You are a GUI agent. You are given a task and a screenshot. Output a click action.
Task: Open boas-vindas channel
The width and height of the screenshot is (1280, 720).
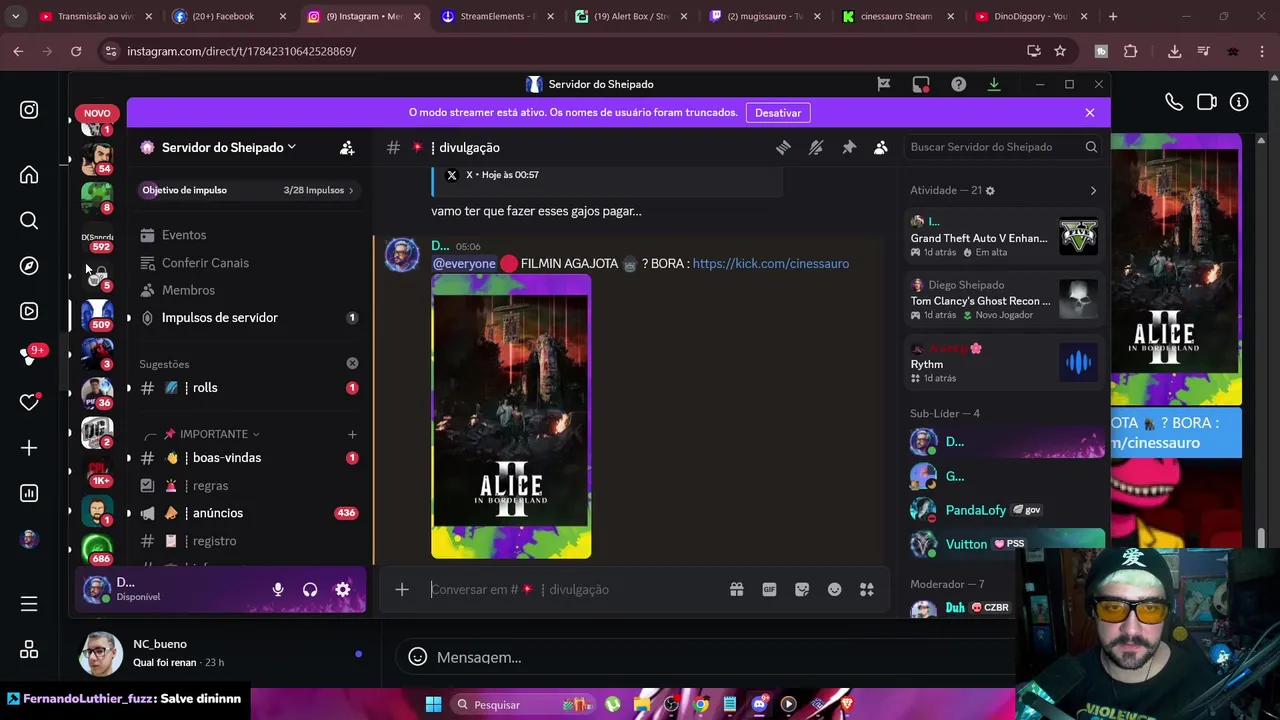(x=250, y=458)
